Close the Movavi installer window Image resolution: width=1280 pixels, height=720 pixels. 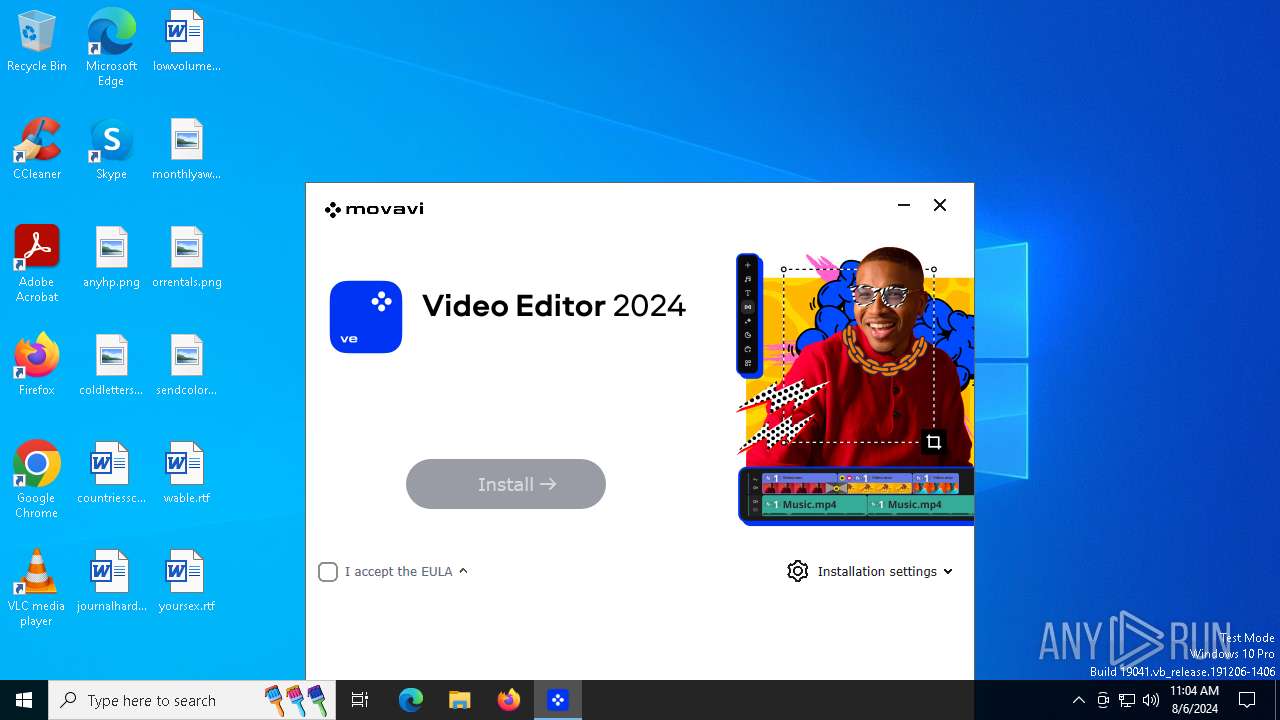coord(940,205)
